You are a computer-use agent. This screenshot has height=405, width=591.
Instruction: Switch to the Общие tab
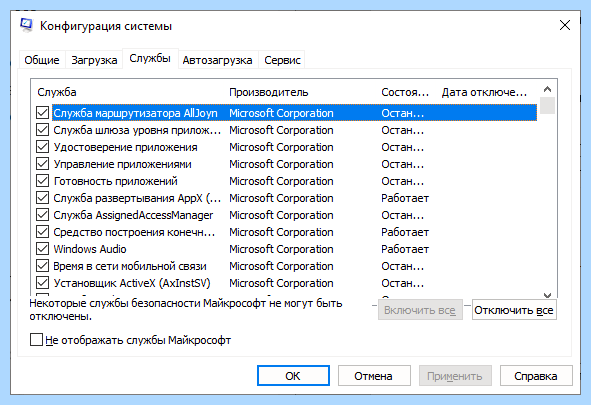coord(42,60)
